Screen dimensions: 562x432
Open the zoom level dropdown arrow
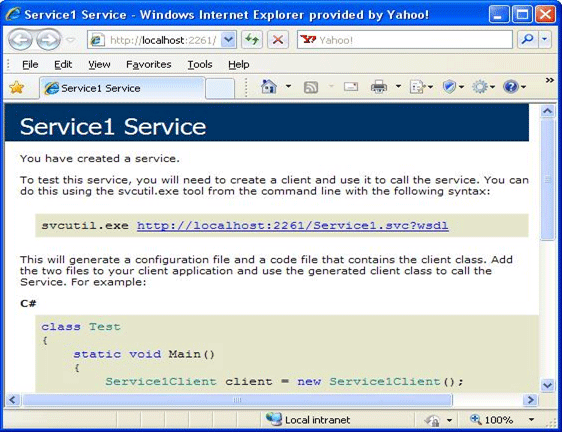(x=531, y=419)
